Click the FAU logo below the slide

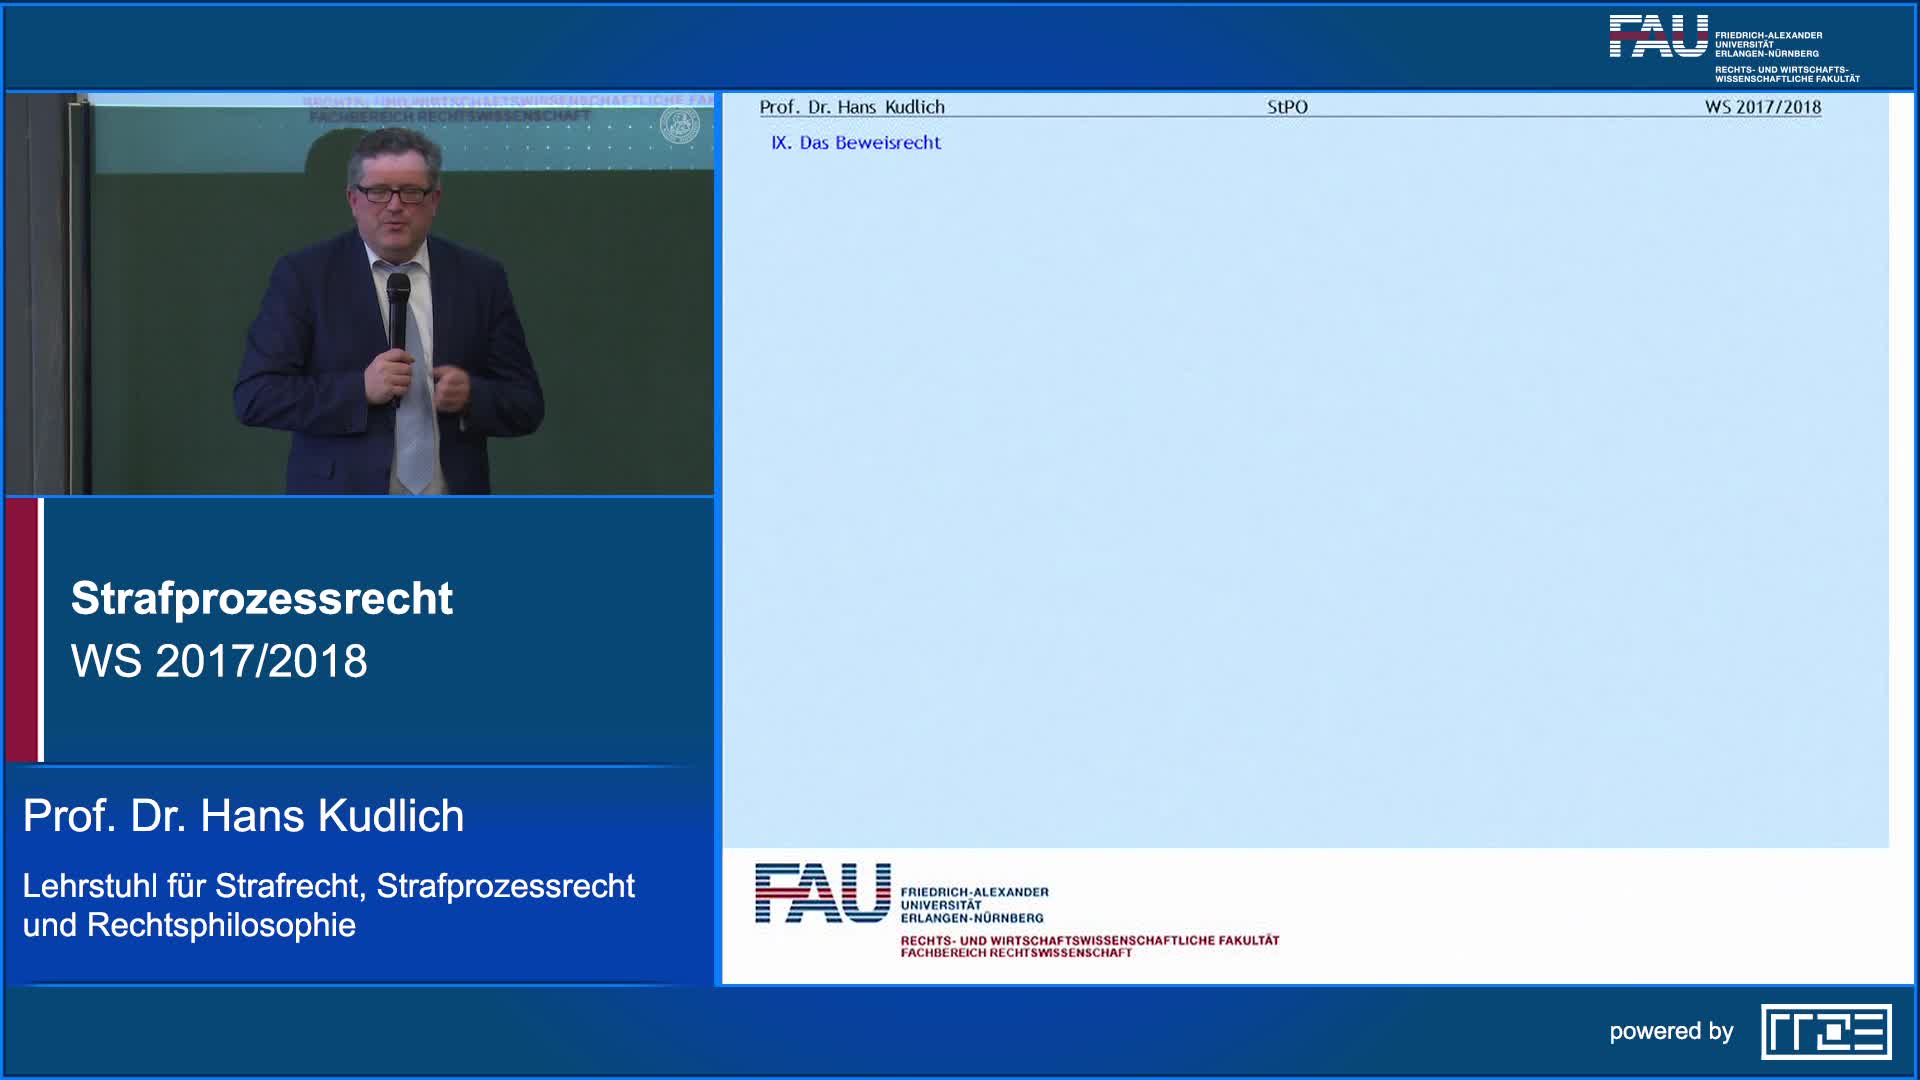point(822,893)
